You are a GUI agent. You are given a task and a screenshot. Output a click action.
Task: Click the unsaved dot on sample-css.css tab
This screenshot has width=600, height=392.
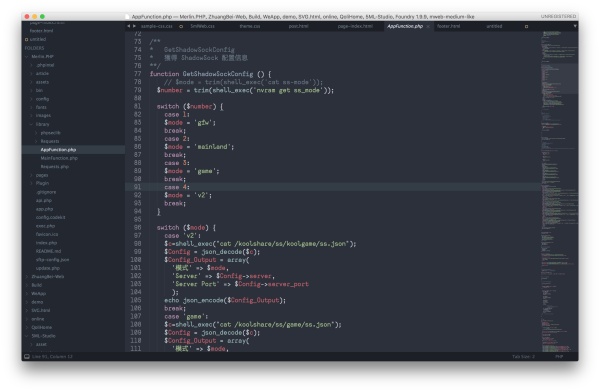click(181, 26)
